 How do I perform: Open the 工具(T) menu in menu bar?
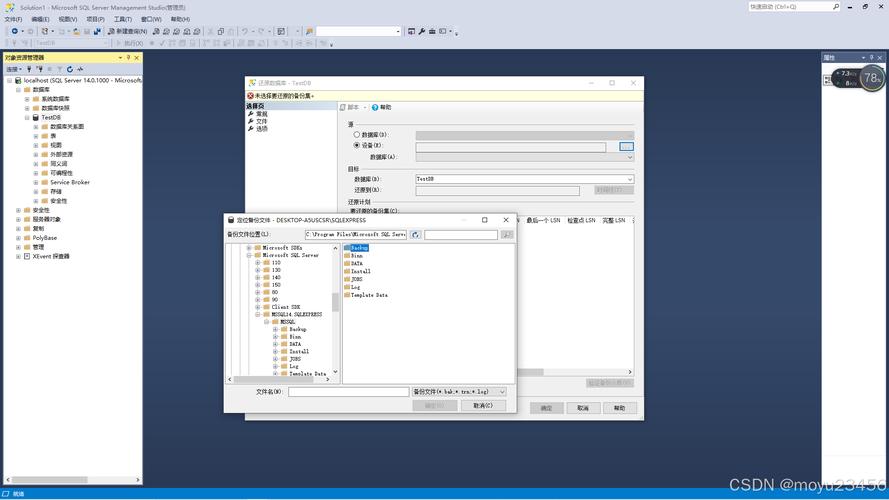click(122, 19)
